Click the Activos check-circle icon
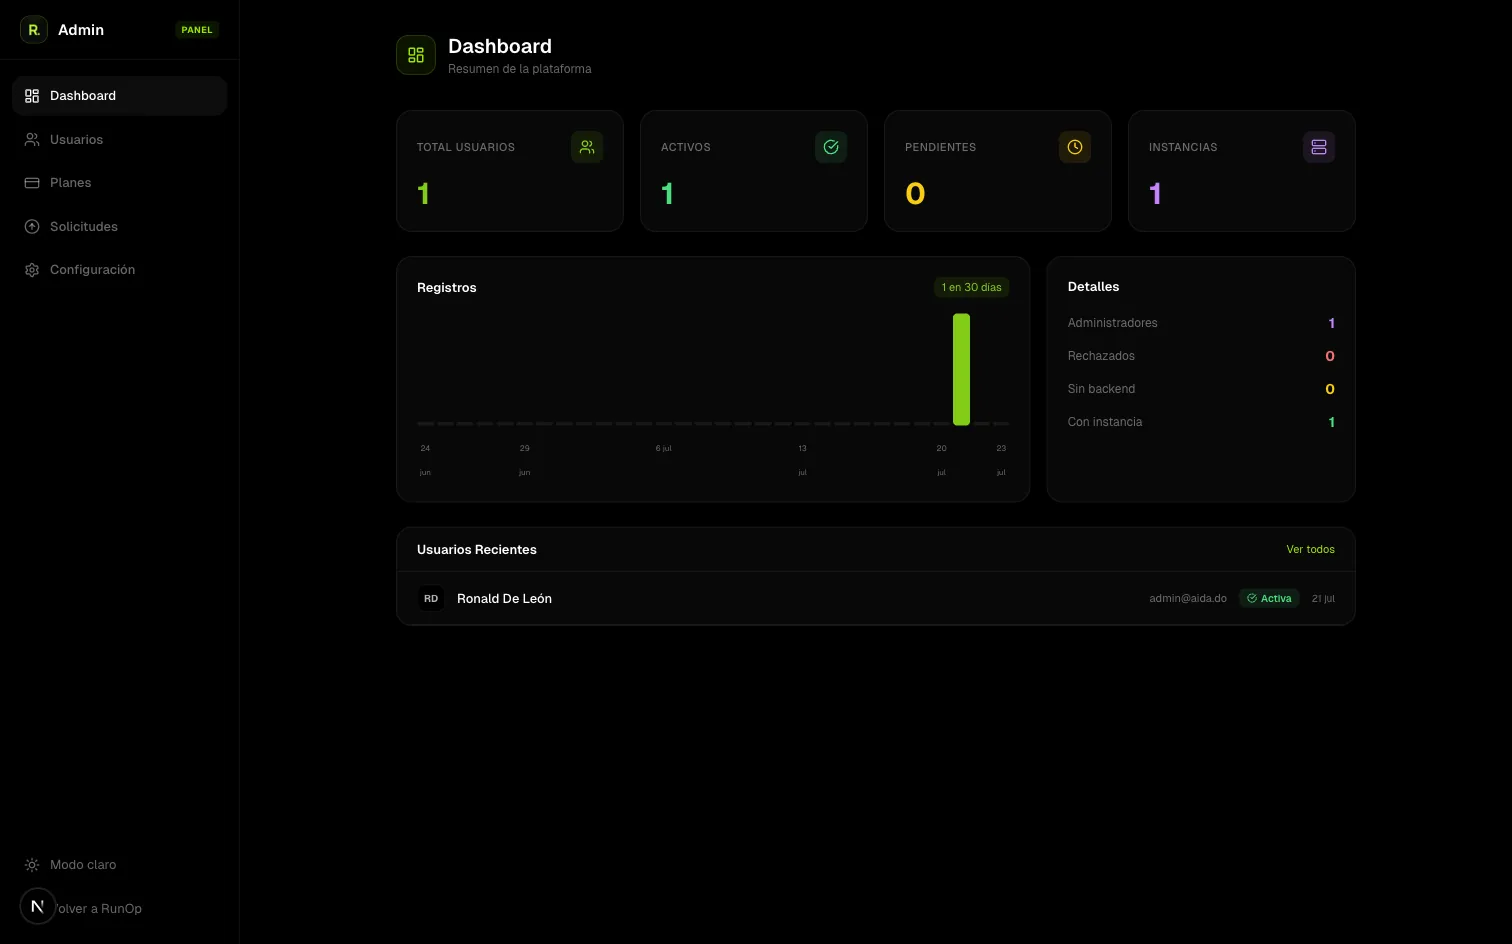Screen dimensions: 1512x944 831,147
